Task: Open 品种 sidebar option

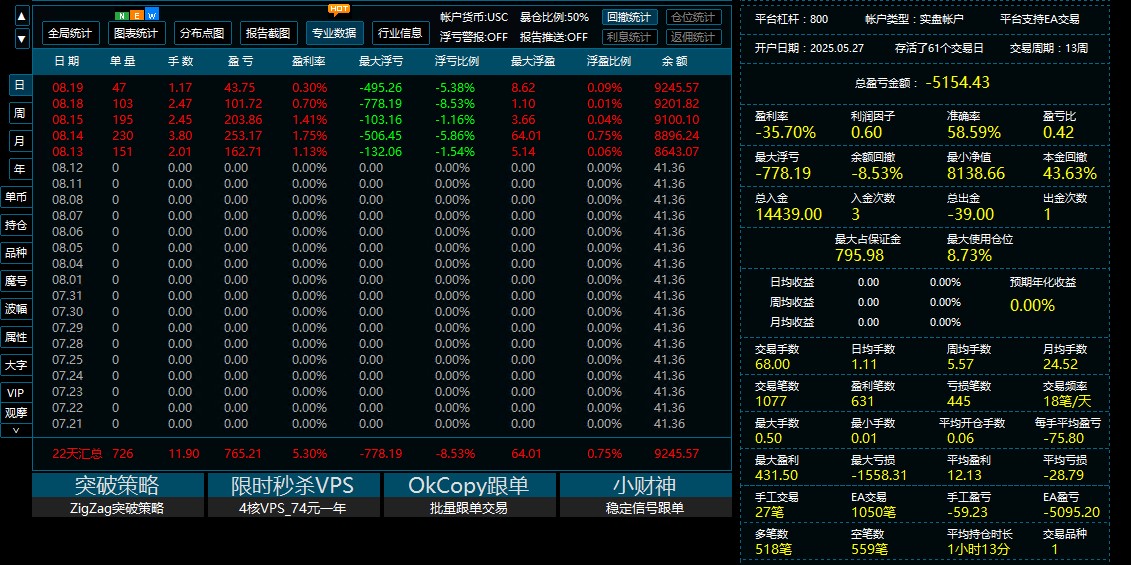Action: (16, 253)
